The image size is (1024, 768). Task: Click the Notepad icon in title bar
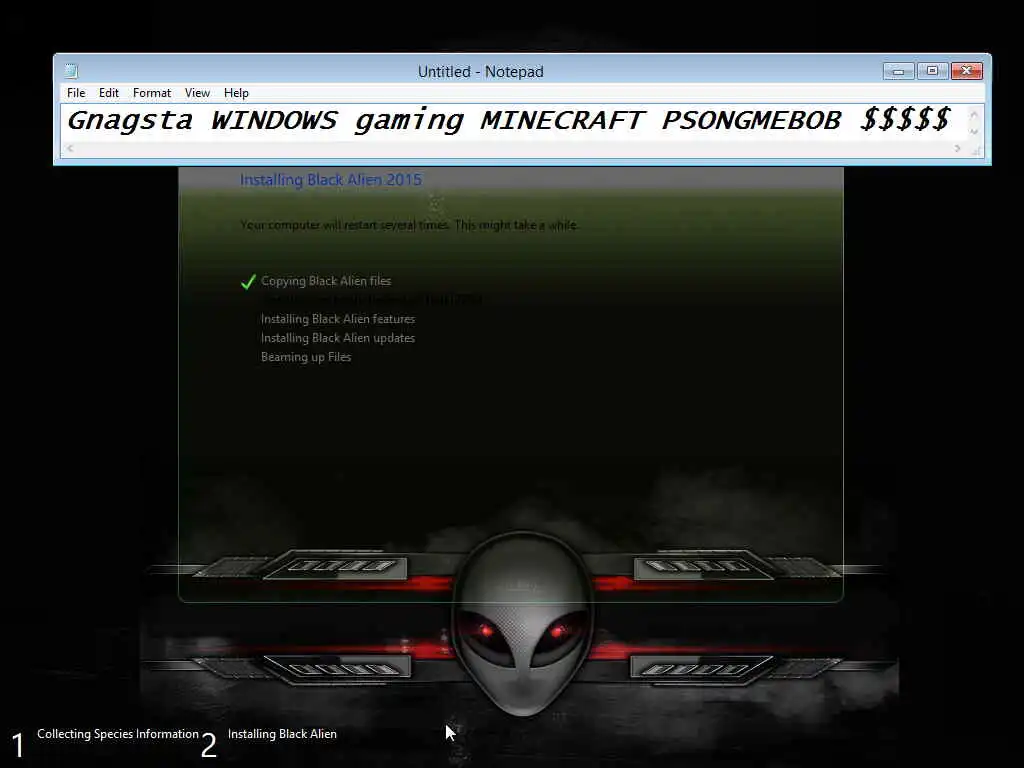(71, 71)
